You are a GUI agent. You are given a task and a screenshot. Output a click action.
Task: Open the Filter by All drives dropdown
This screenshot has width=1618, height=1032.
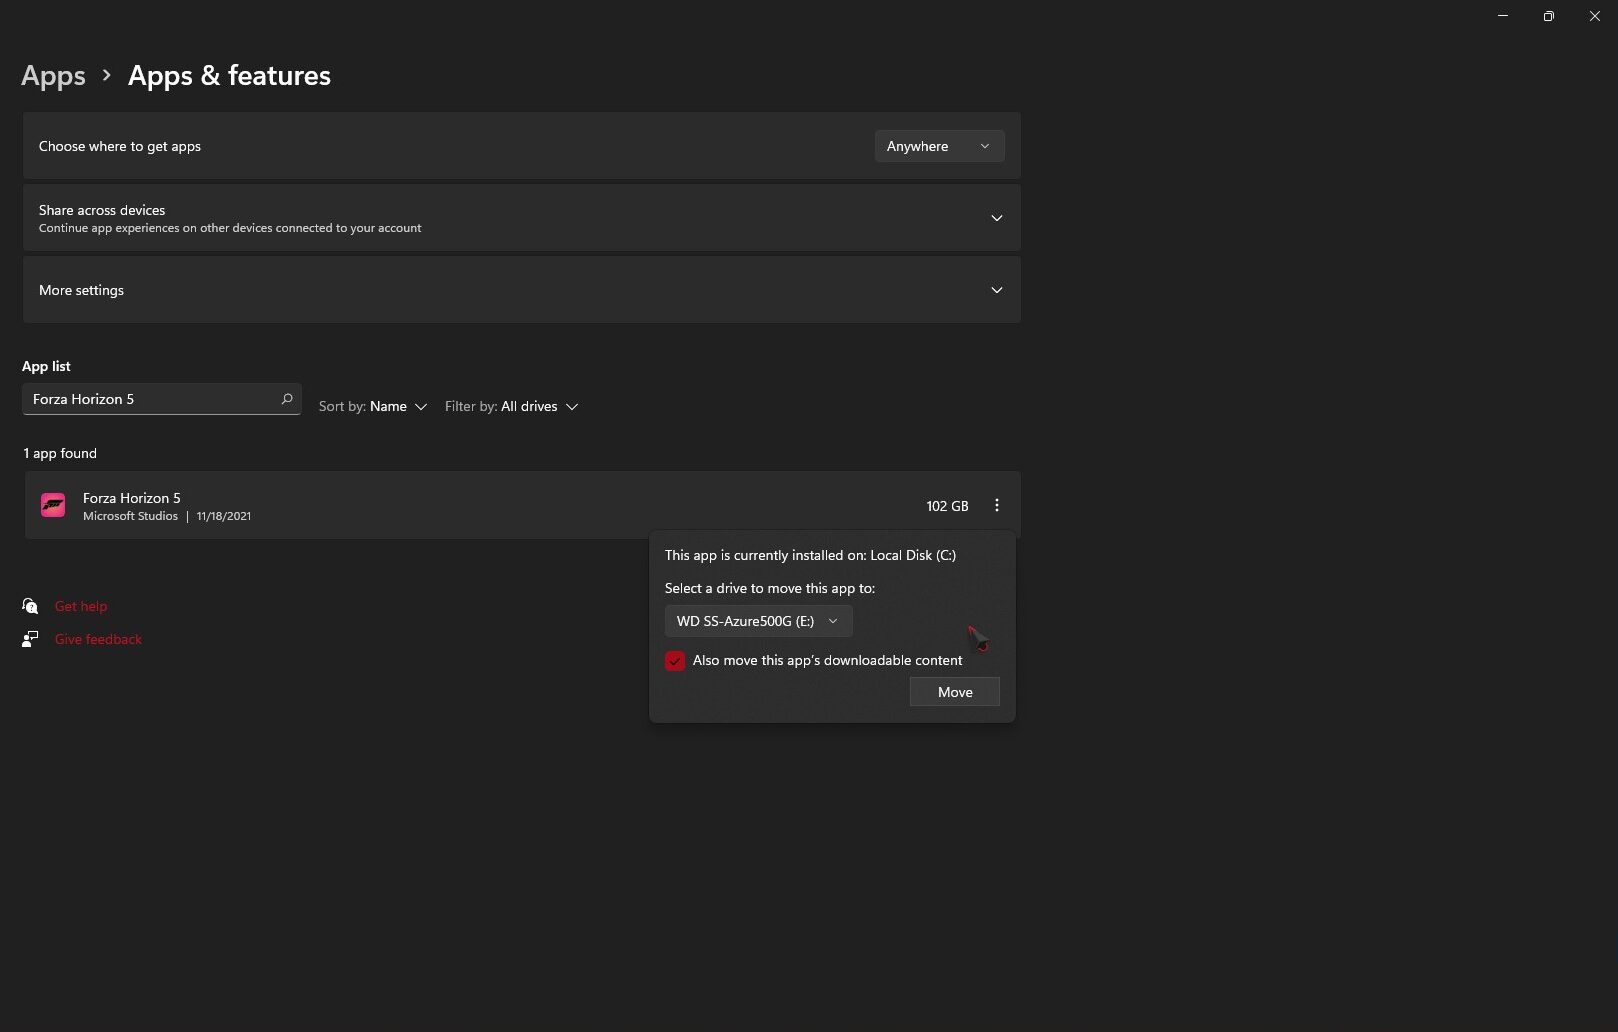pyautogui.click(x=511, y=407)
